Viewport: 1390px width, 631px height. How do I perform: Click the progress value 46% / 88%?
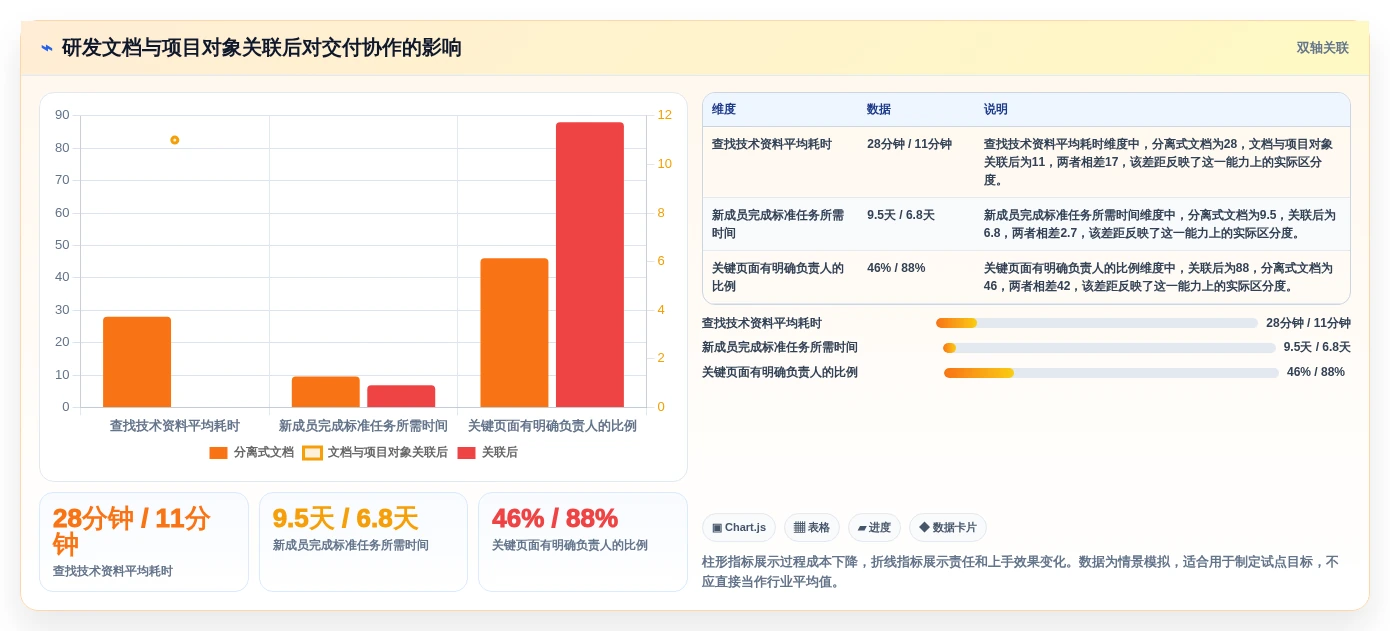click(1316, 372)
